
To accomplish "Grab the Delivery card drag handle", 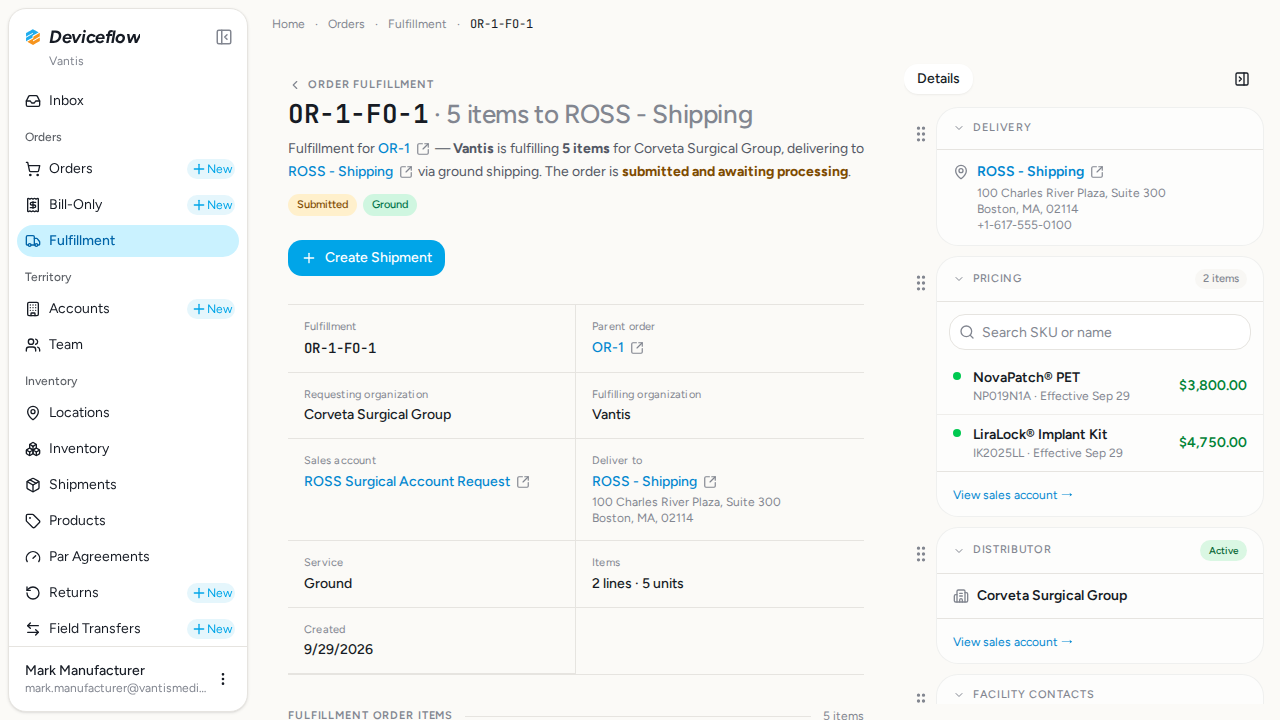I will pyautogui.click(x=921, y=134).
